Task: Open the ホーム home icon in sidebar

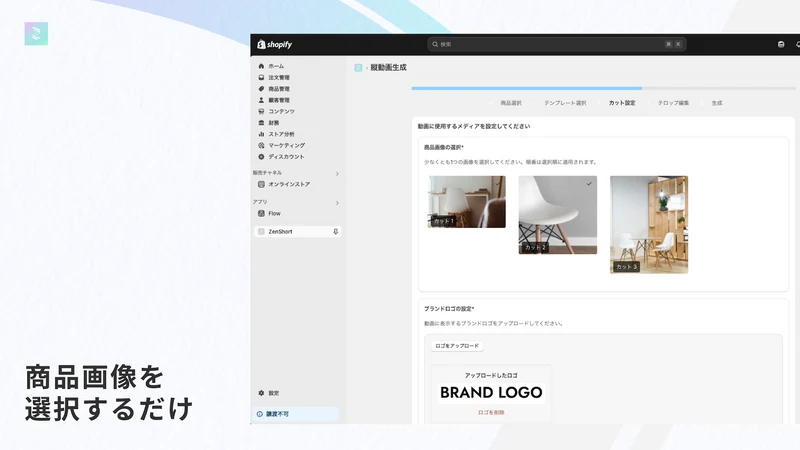Action: (x=261, y=66)
